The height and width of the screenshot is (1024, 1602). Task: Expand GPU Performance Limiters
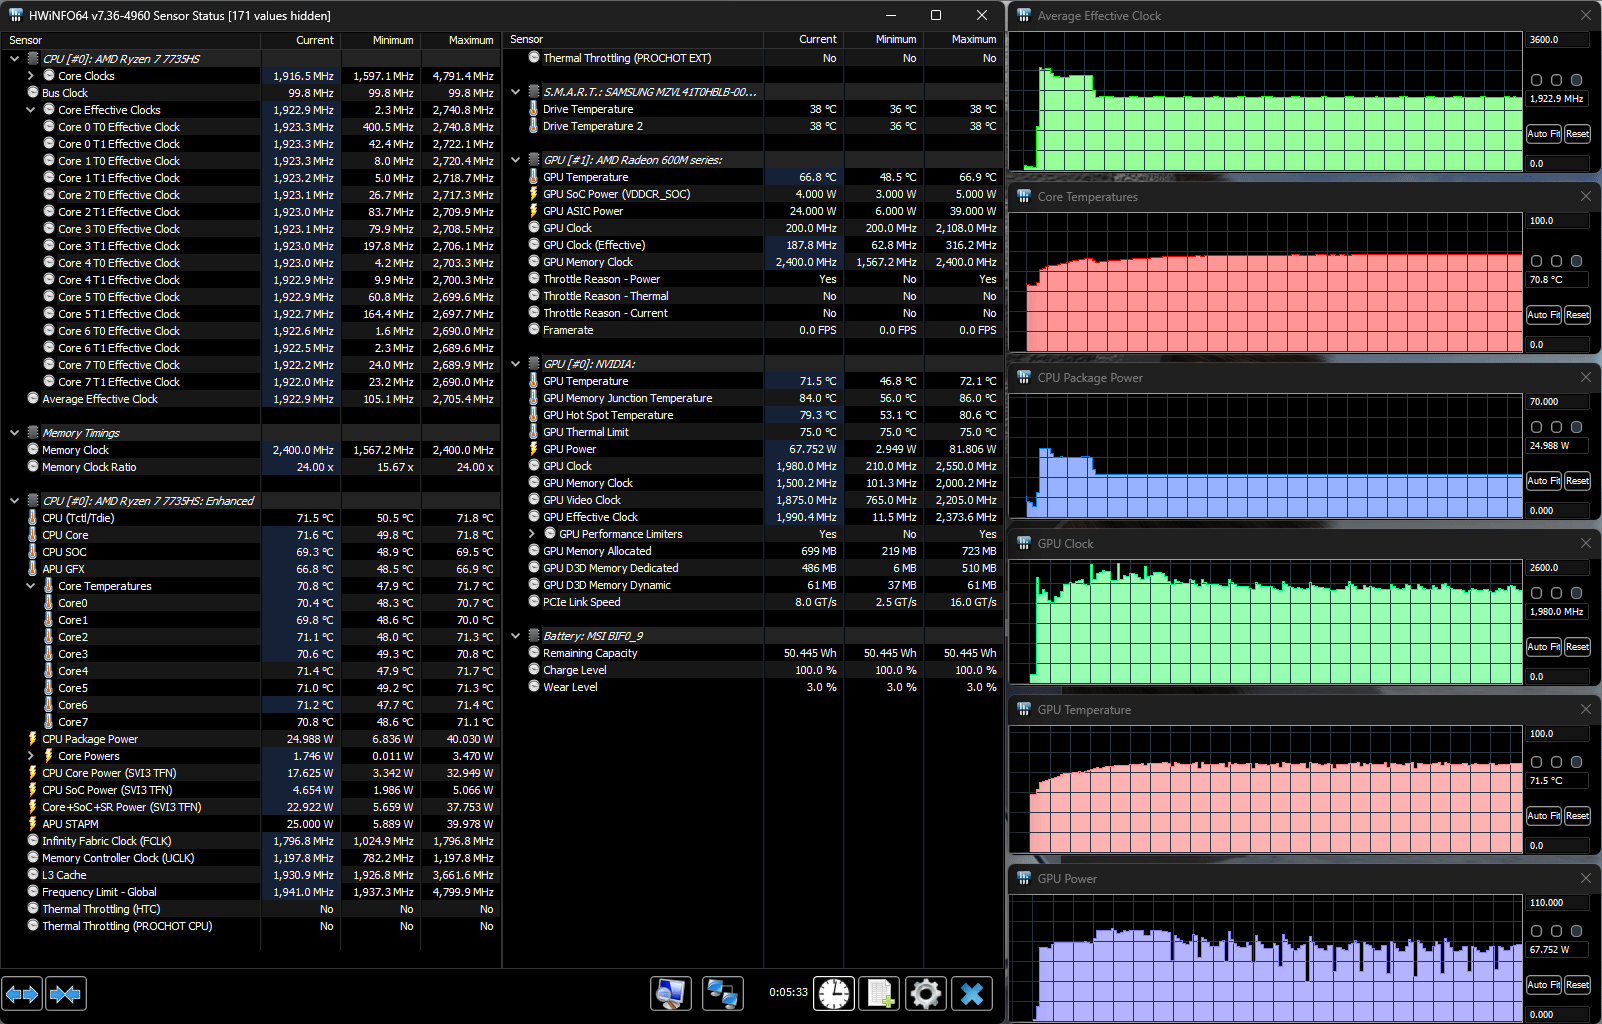[532, 534]
